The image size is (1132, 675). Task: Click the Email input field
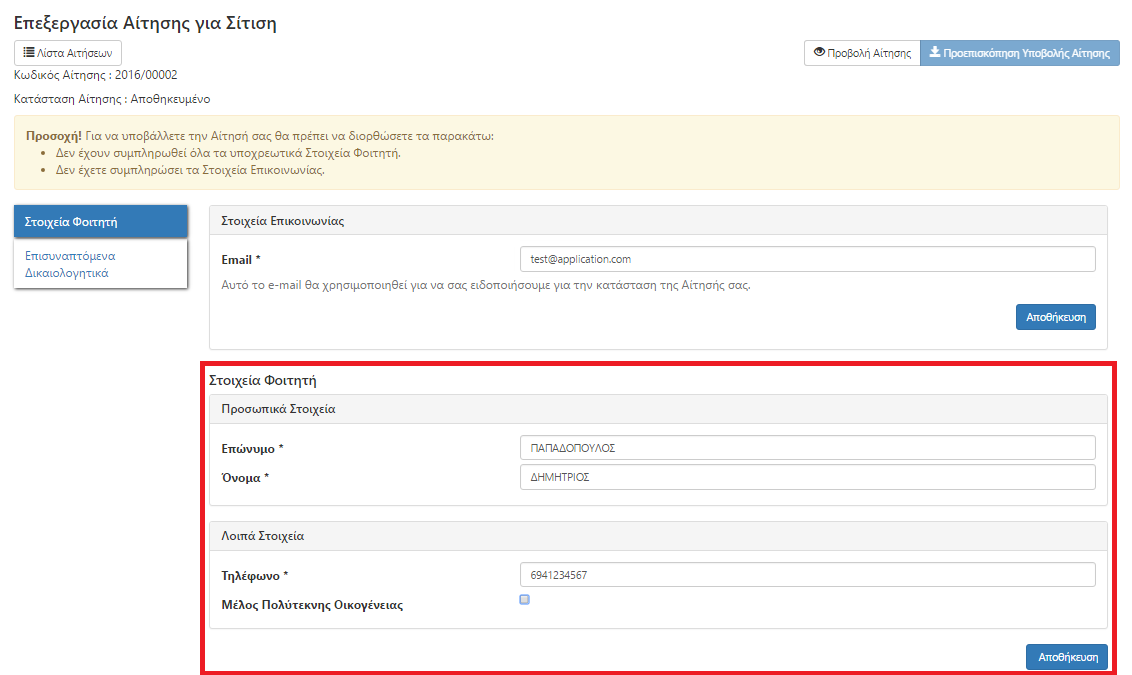point(807,259)
